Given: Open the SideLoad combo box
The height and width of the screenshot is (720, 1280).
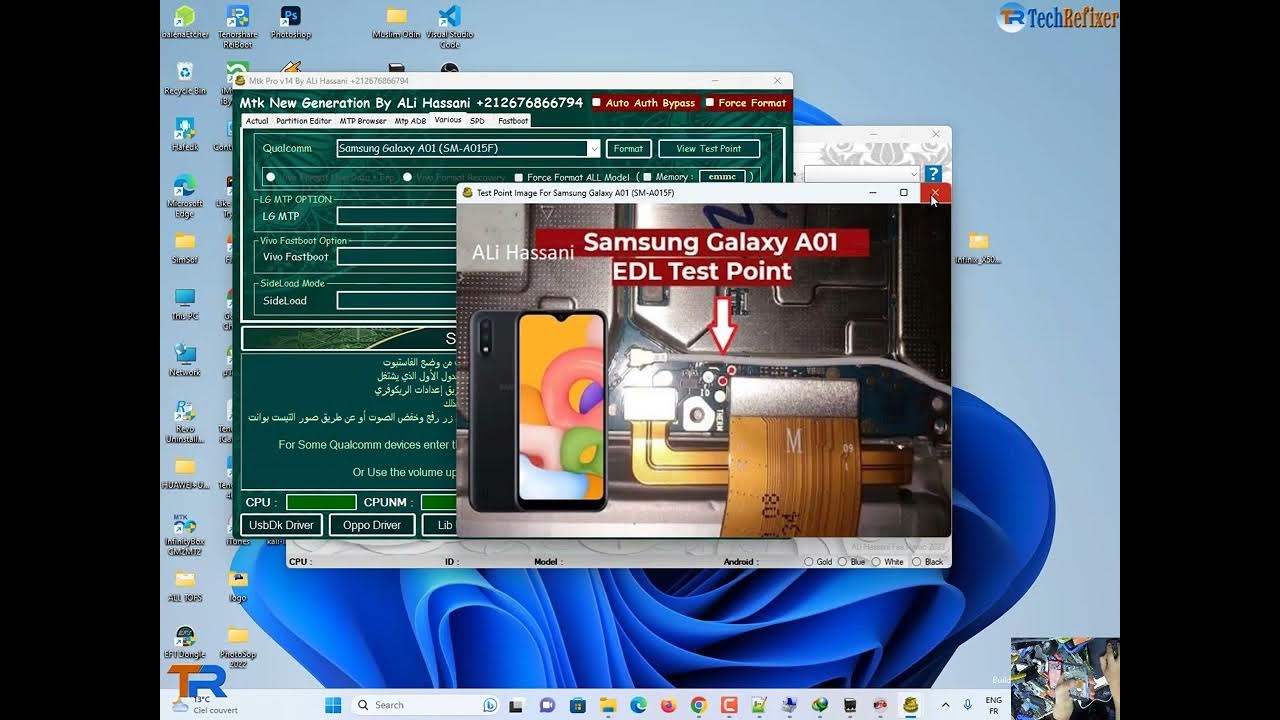Looking at the screenshot, I should click(396, 300).
